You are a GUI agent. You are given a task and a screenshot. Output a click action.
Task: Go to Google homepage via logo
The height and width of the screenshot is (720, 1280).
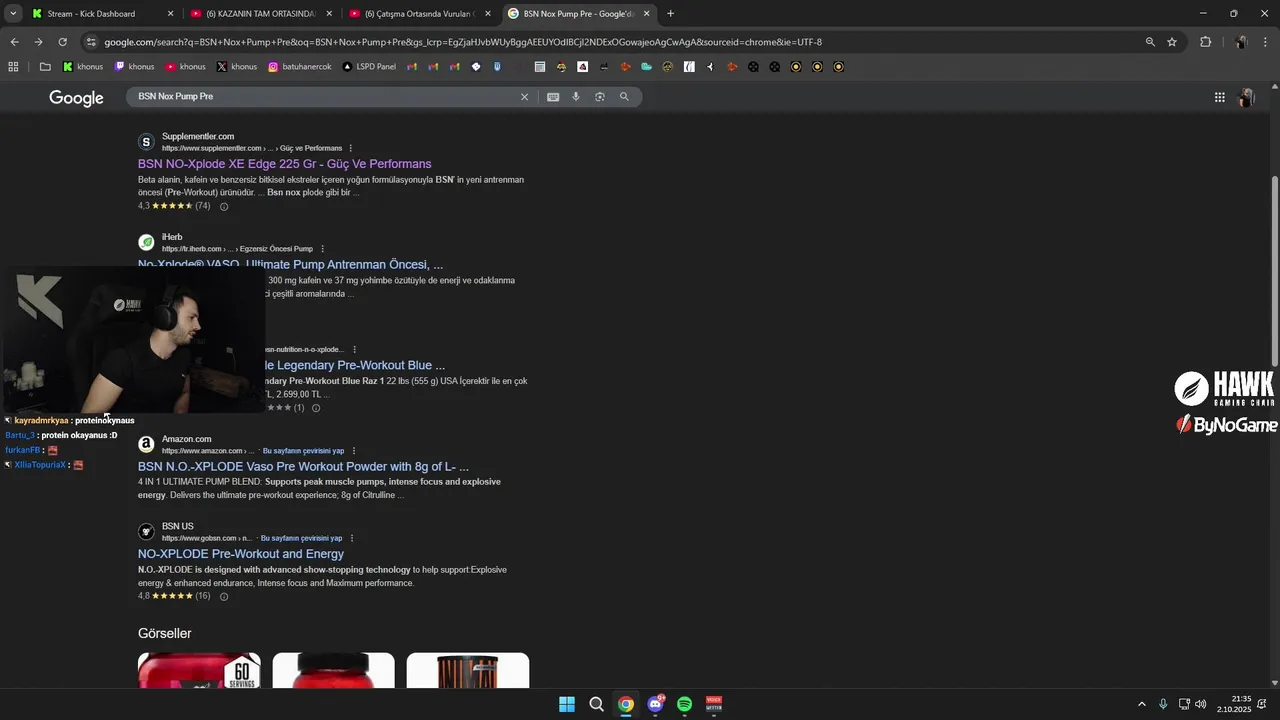pyautogui.click(x=76, y=98)
